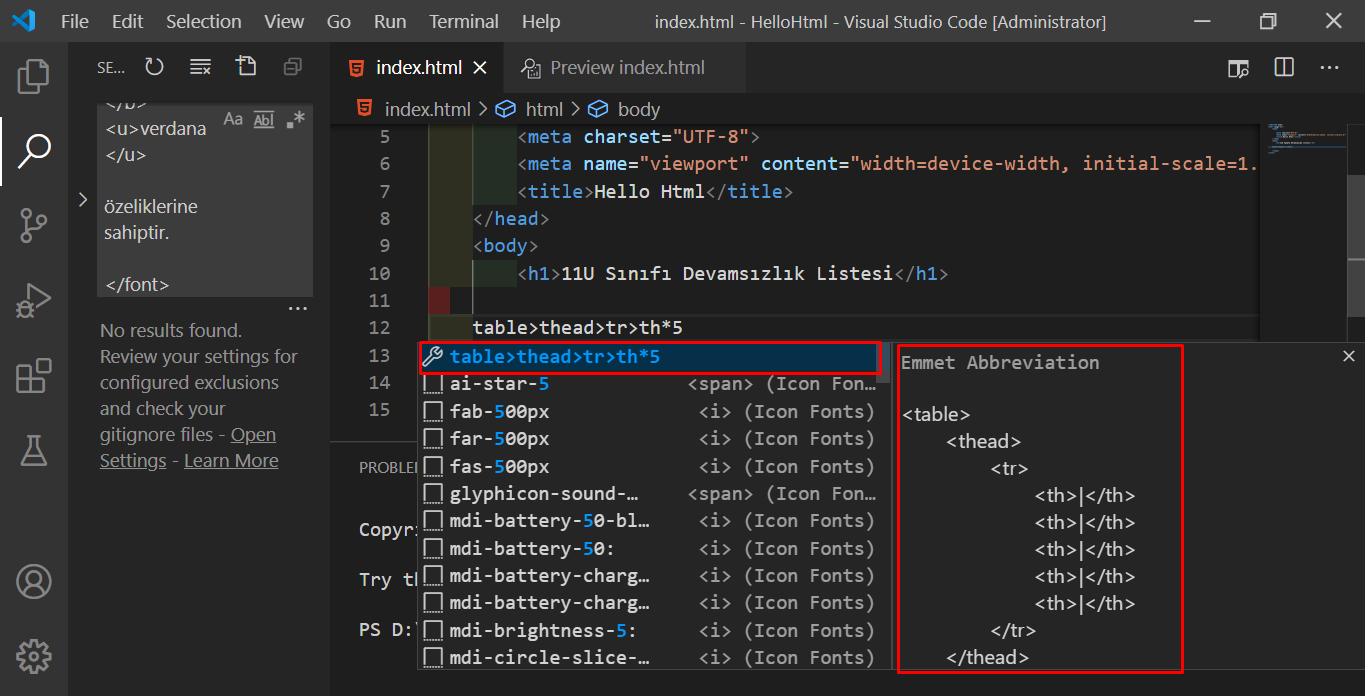
Task: Split the editor to the right
Action: coord(1284,67)
